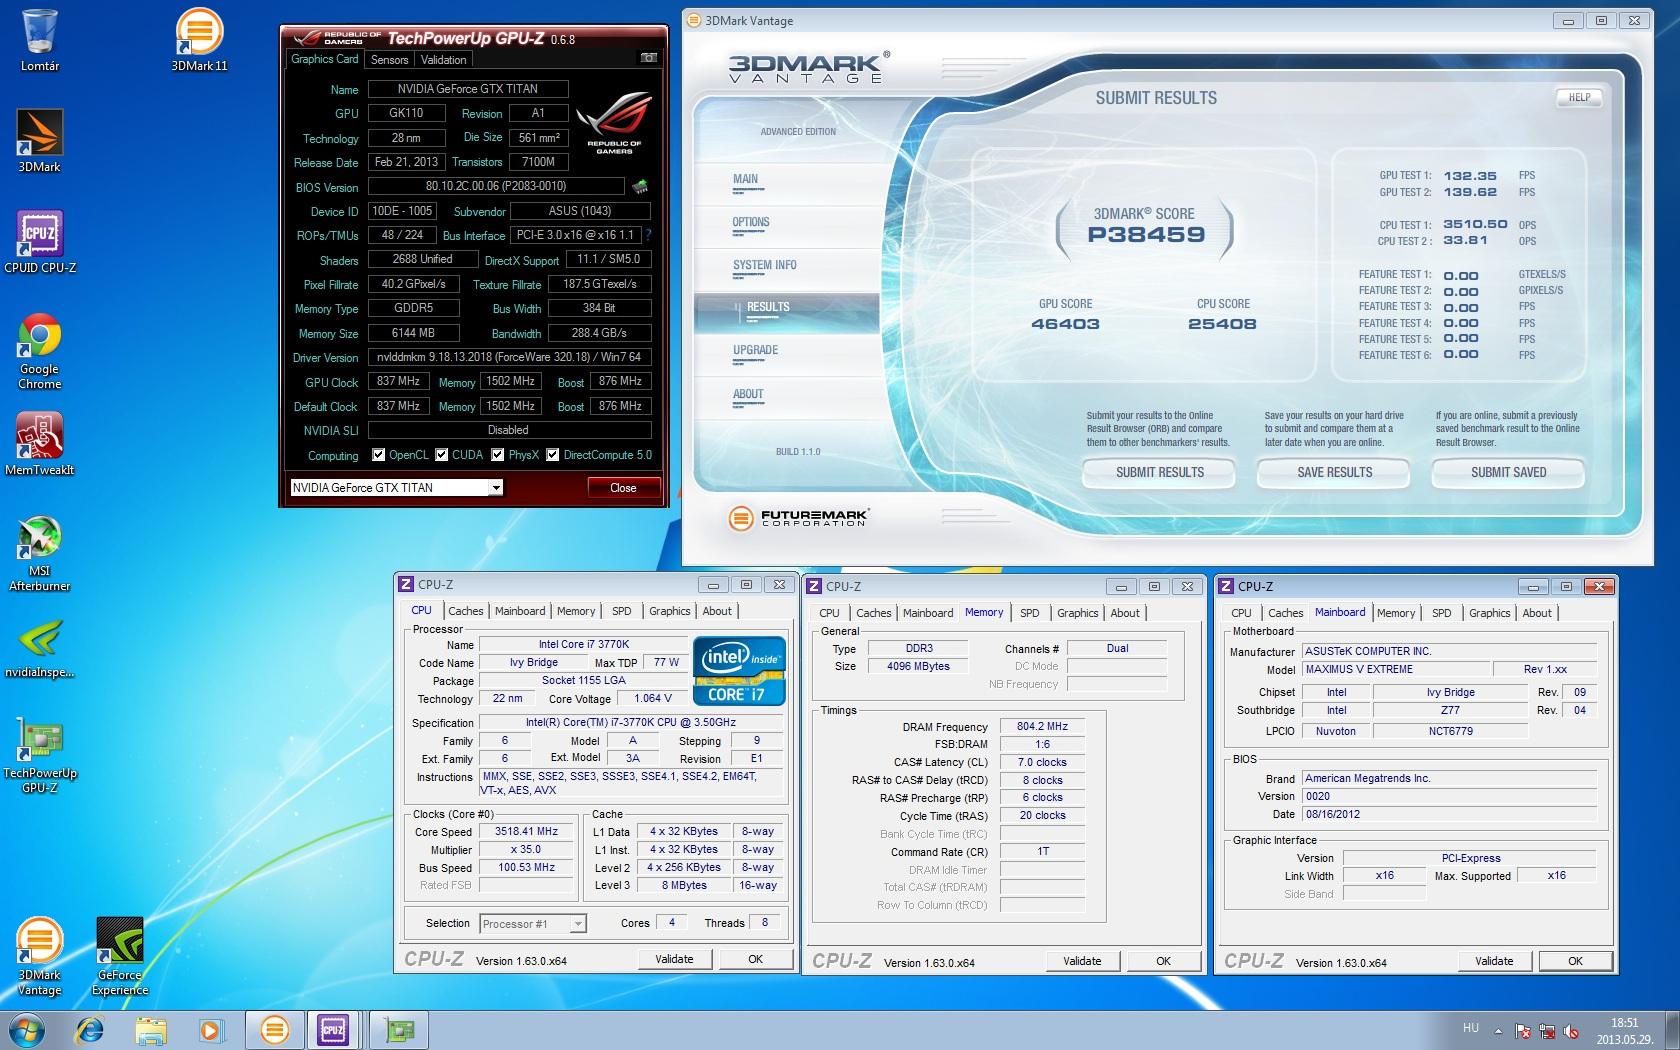Image resolution: width=1680 pixels, height=1050 pixels.
Task: Open the CPUID CPU-Z desktop shortcut
Action: 40,242
